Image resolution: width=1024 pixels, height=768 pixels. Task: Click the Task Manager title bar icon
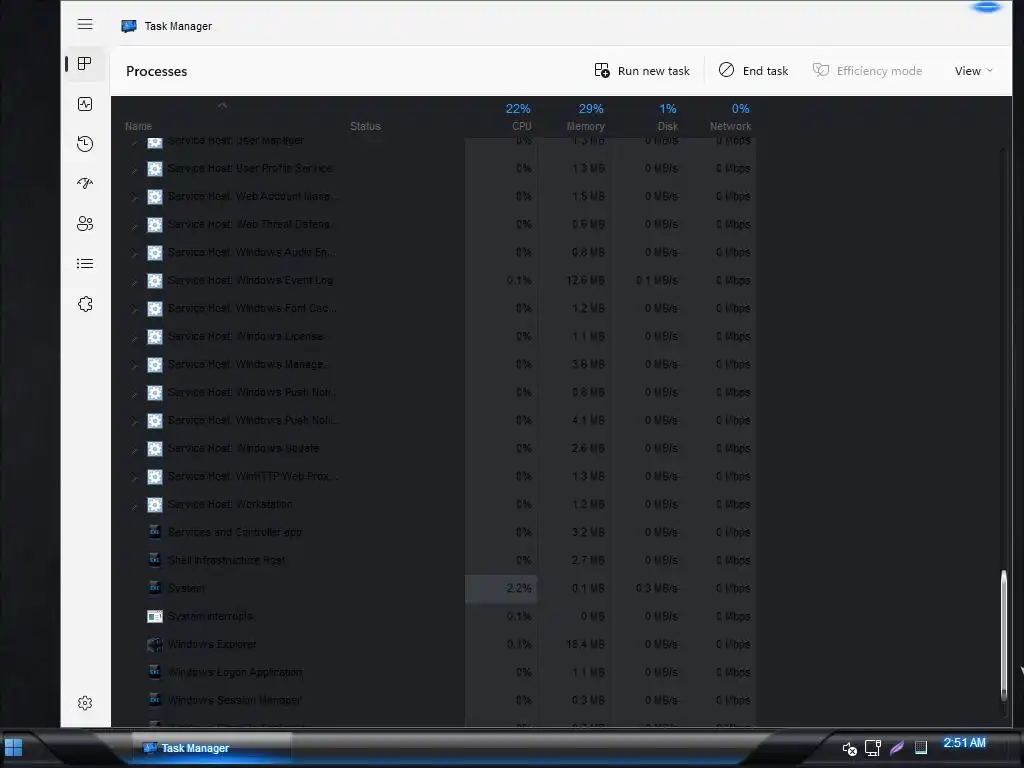[x=129, y=26]
